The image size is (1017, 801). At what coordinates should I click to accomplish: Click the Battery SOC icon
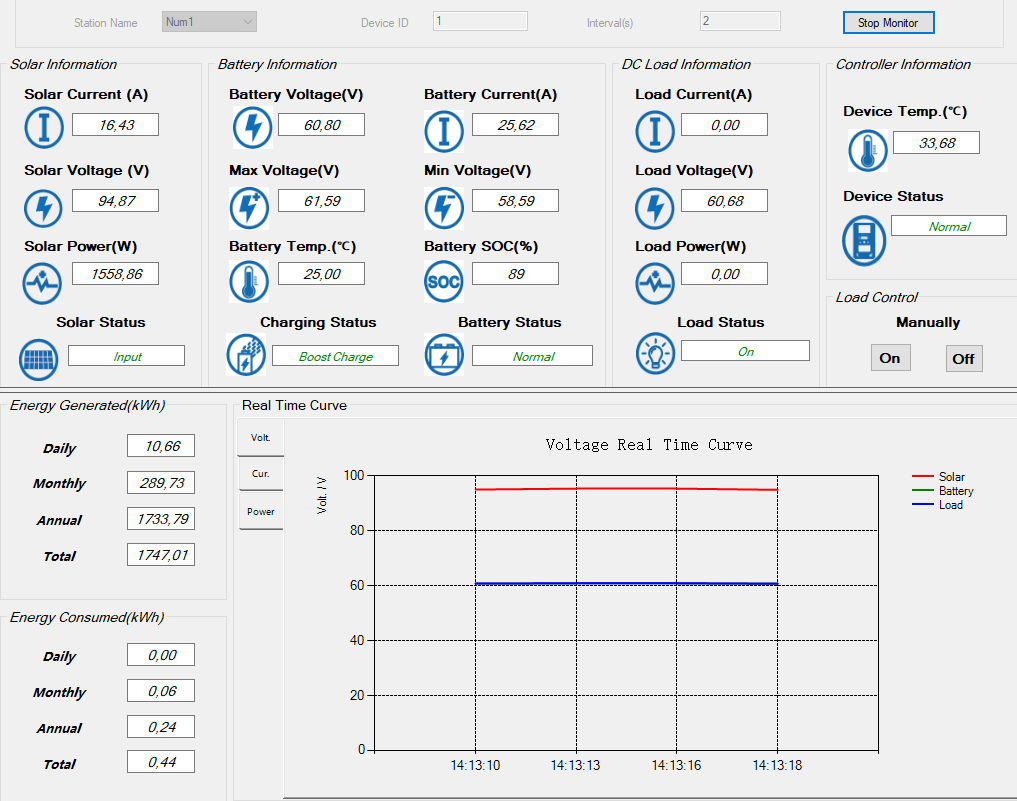[444, 282]
